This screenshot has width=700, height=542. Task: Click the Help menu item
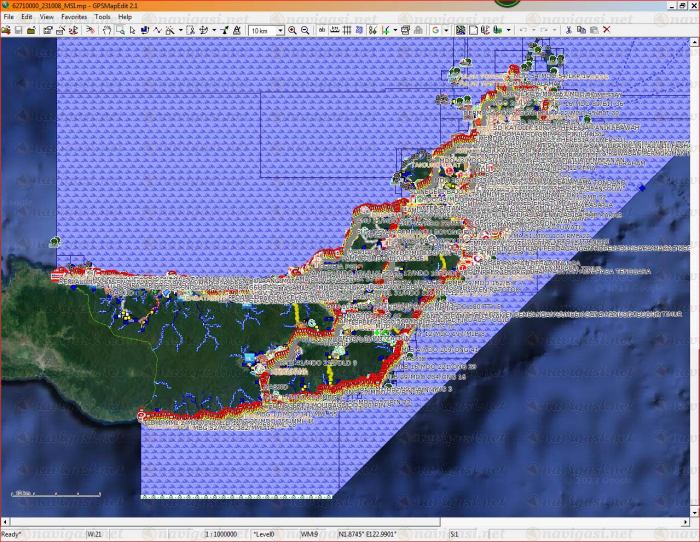125,17
